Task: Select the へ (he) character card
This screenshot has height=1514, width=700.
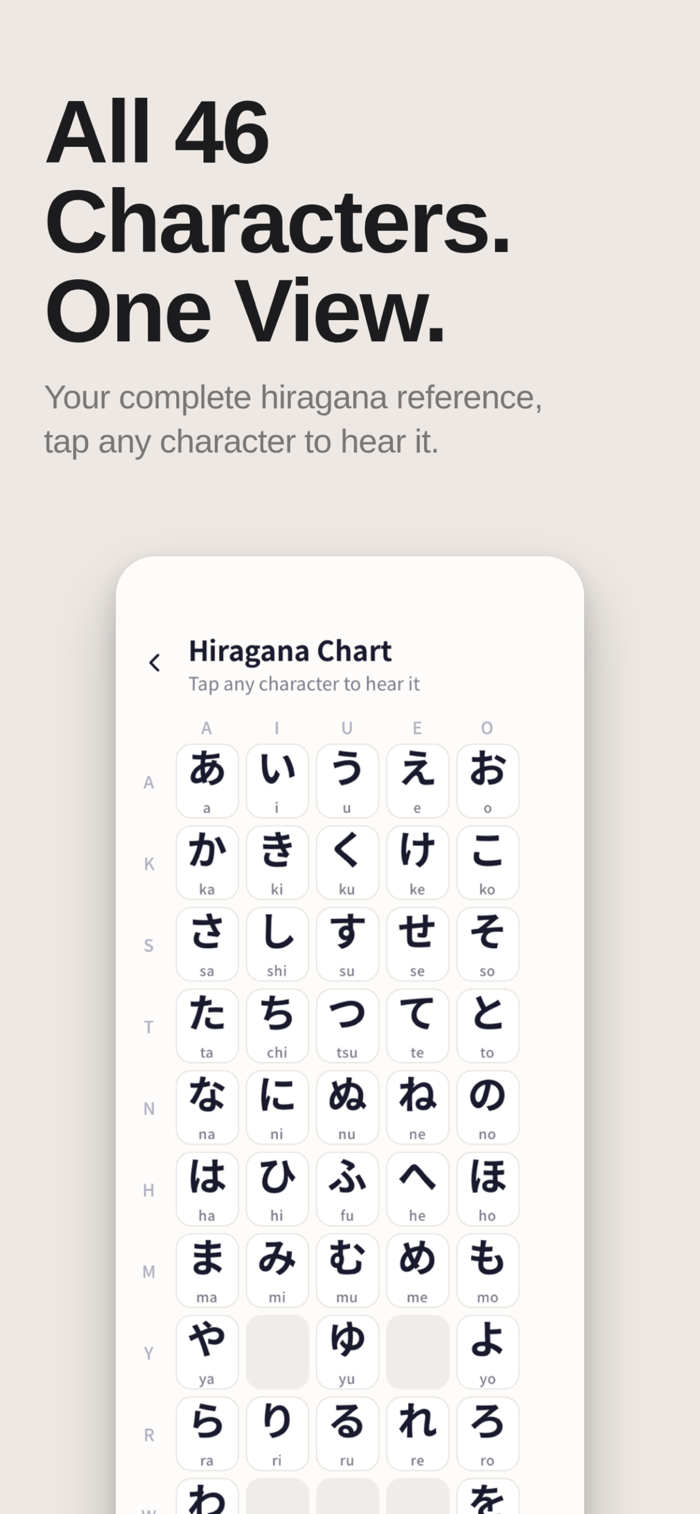Action: 417,1189
